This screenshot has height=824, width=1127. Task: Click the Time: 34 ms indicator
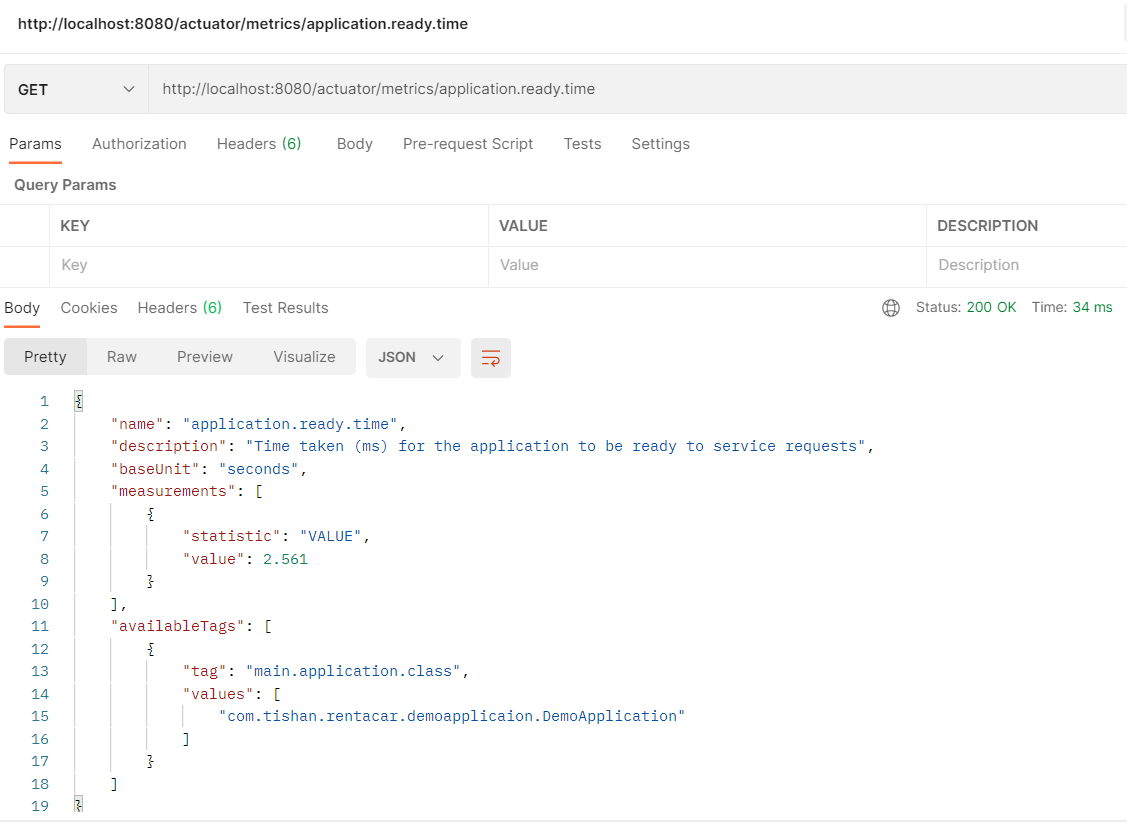tap(1071, 308)
